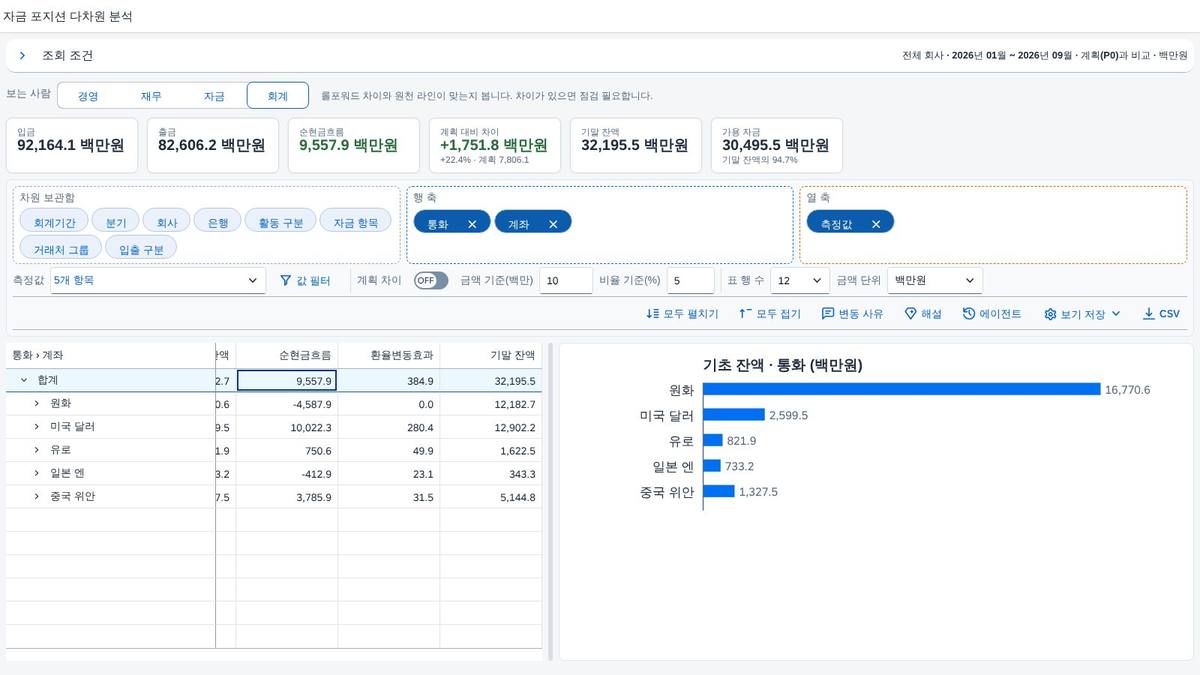
Task: Open the 값 필터 funnel filter
Action: click(x=305, y=281)
